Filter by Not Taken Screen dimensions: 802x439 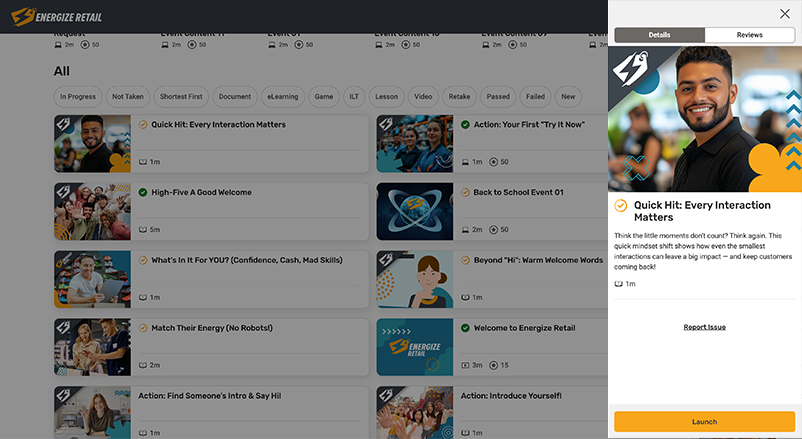(x=128, y=97)
